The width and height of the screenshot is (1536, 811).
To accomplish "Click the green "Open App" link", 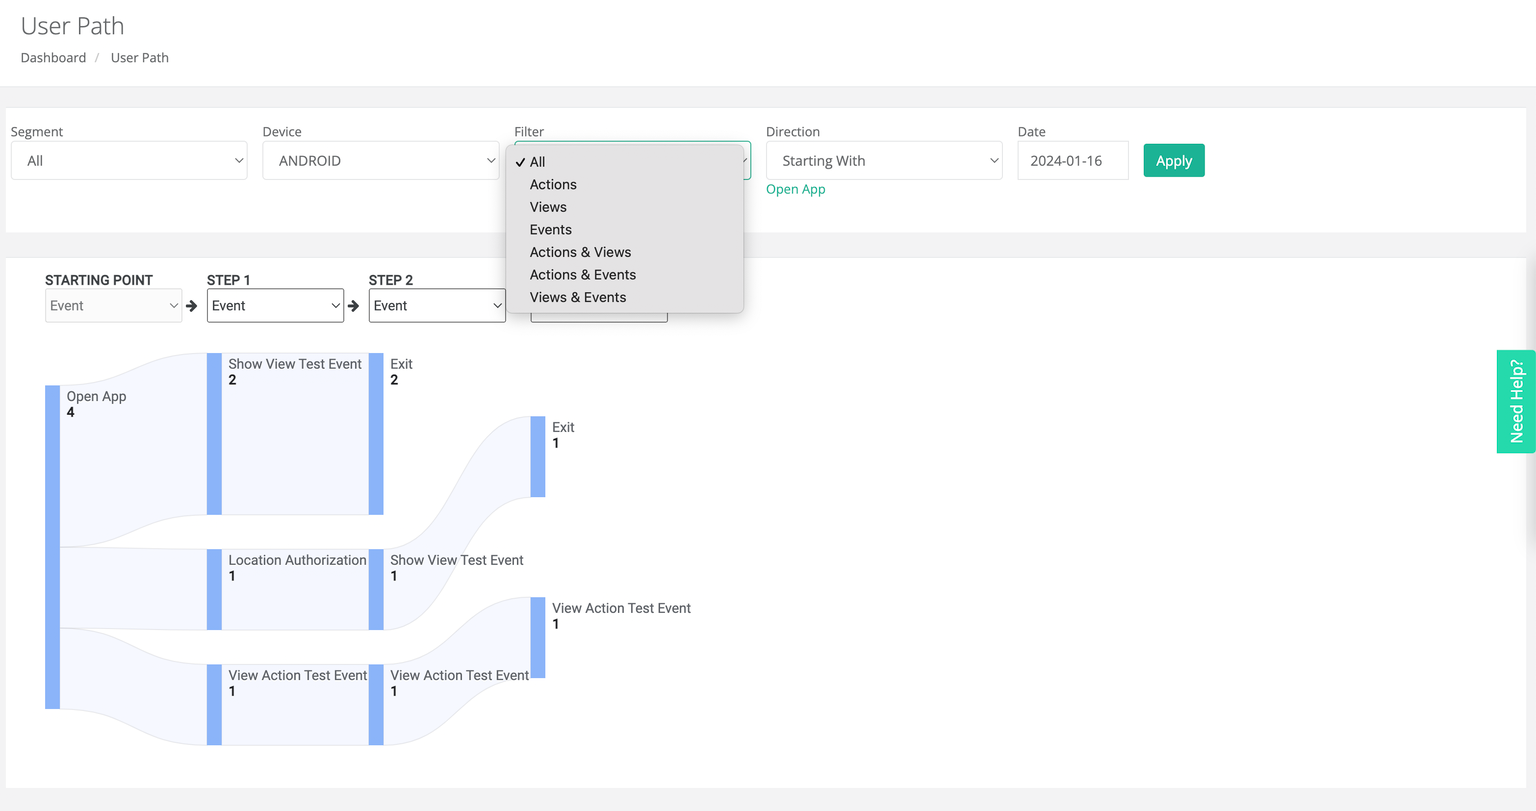I will pos(795,189).
